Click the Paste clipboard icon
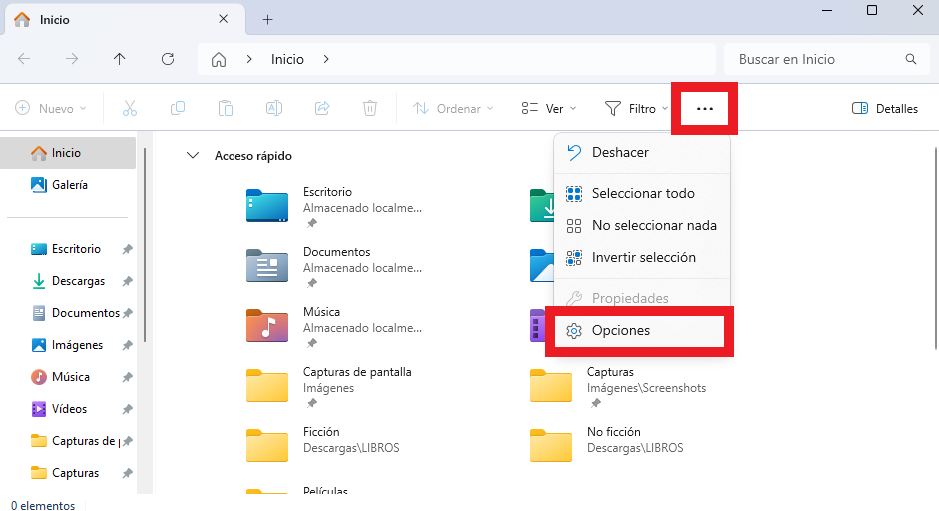 tap(226, 108)
